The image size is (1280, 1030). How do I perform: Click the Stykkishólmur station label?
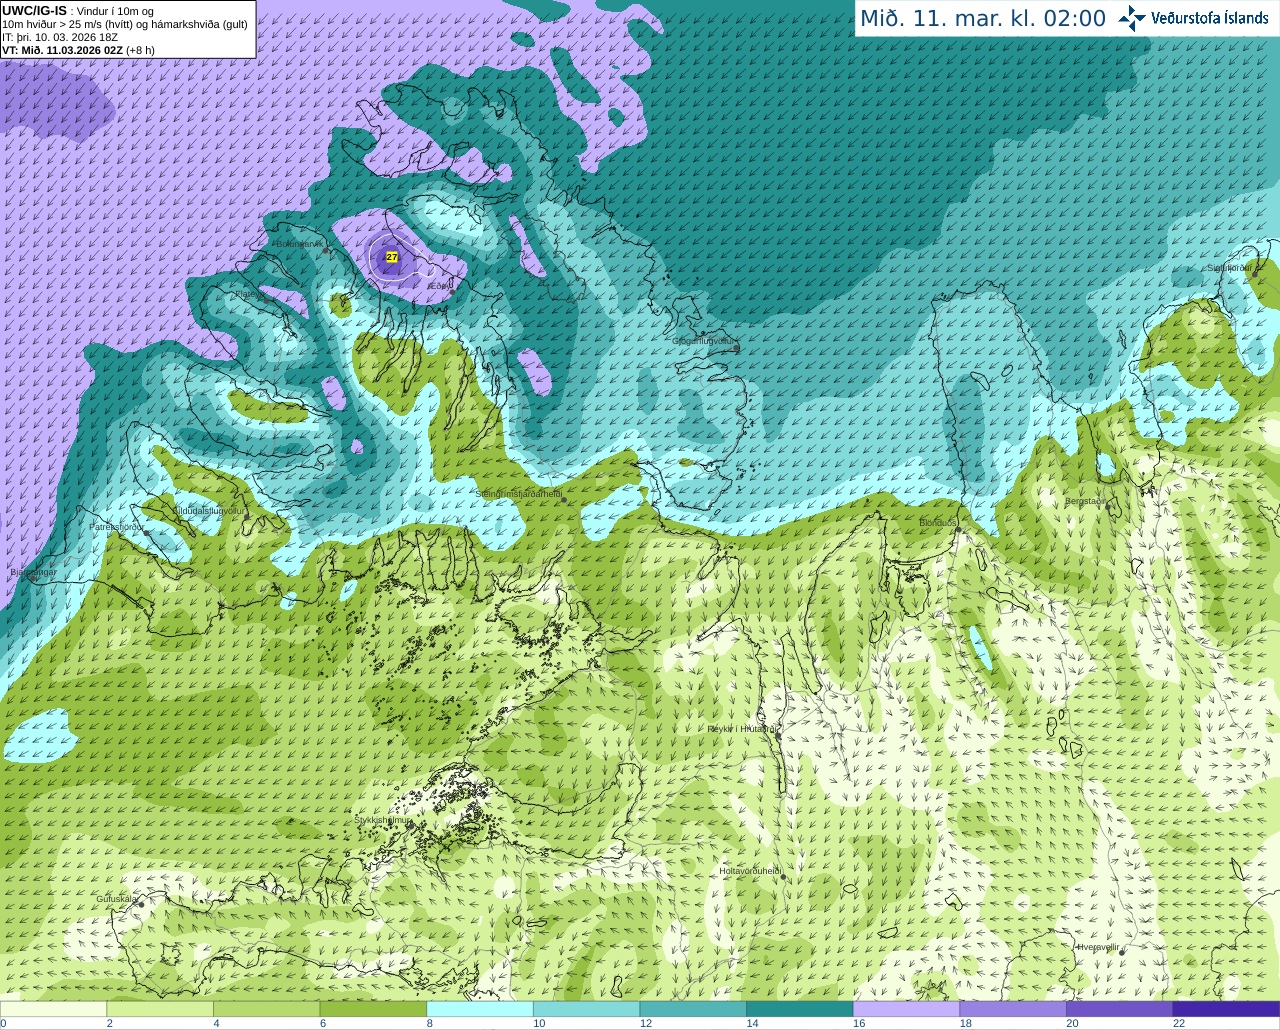383,820
